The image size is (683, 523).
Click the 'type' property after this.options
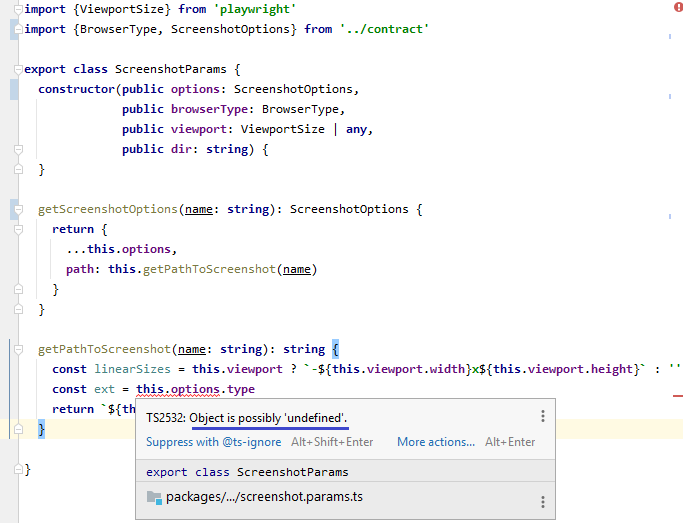(x=241, y=389)
